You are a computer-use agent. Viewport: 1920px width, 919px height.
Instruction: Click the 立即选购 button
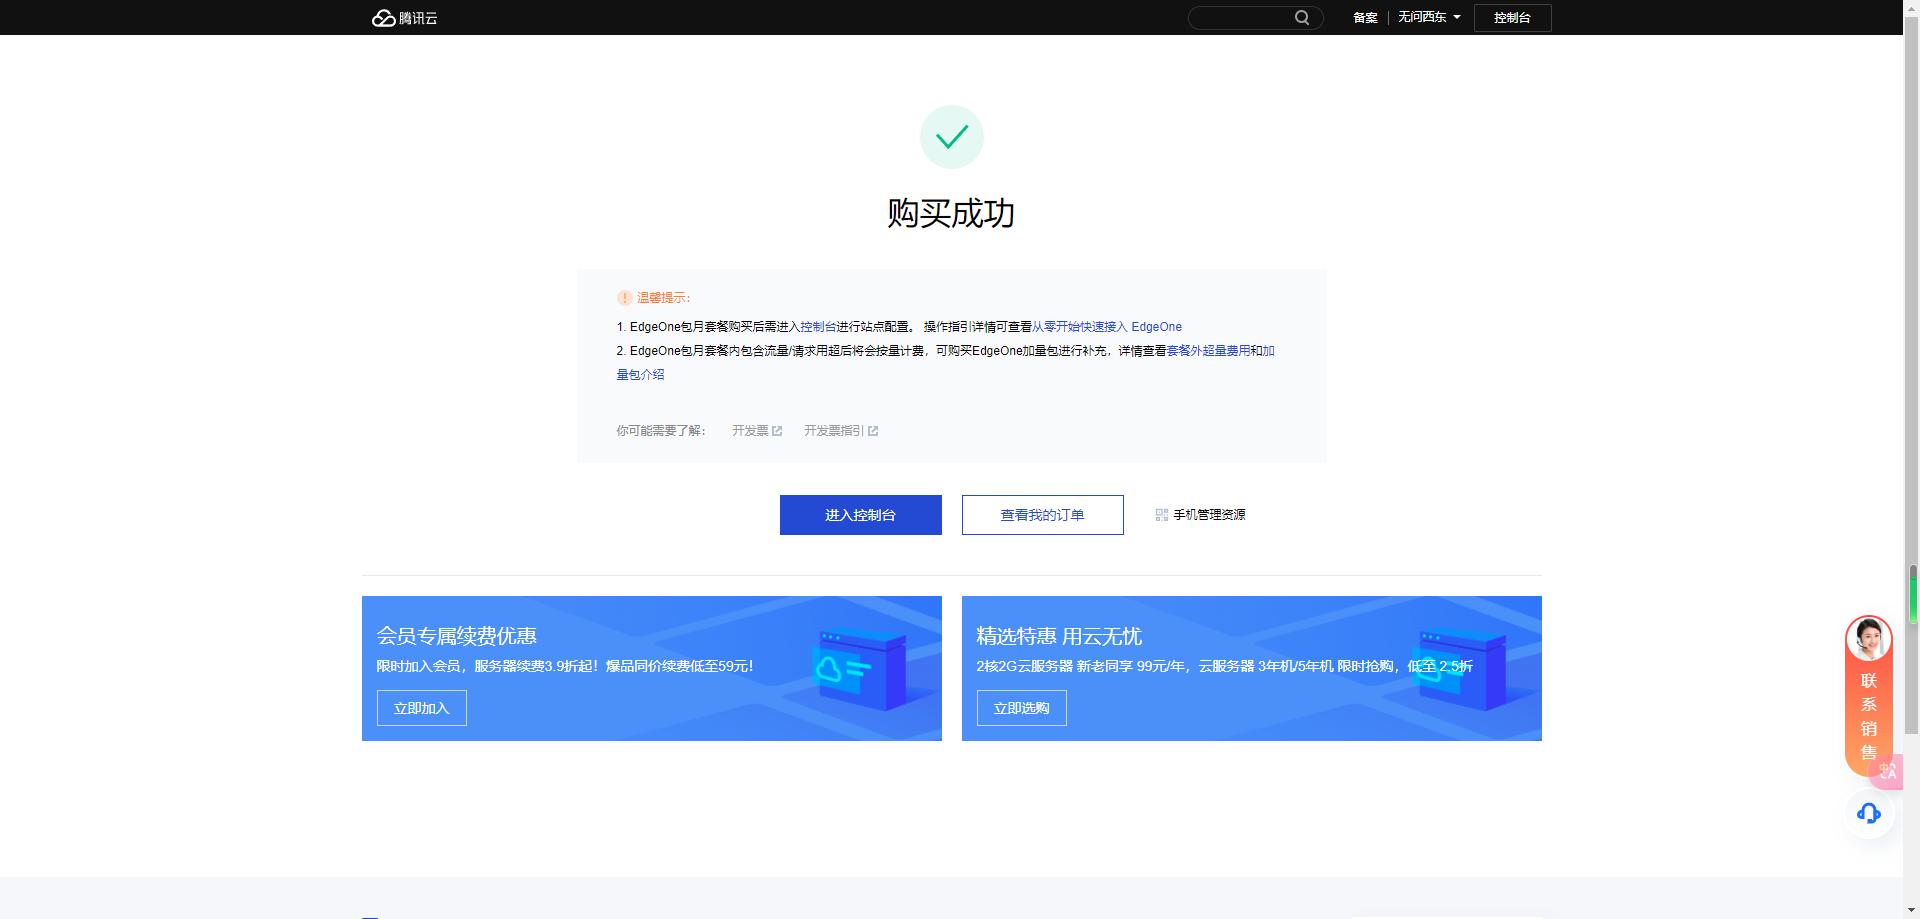tap(1022, 708)
